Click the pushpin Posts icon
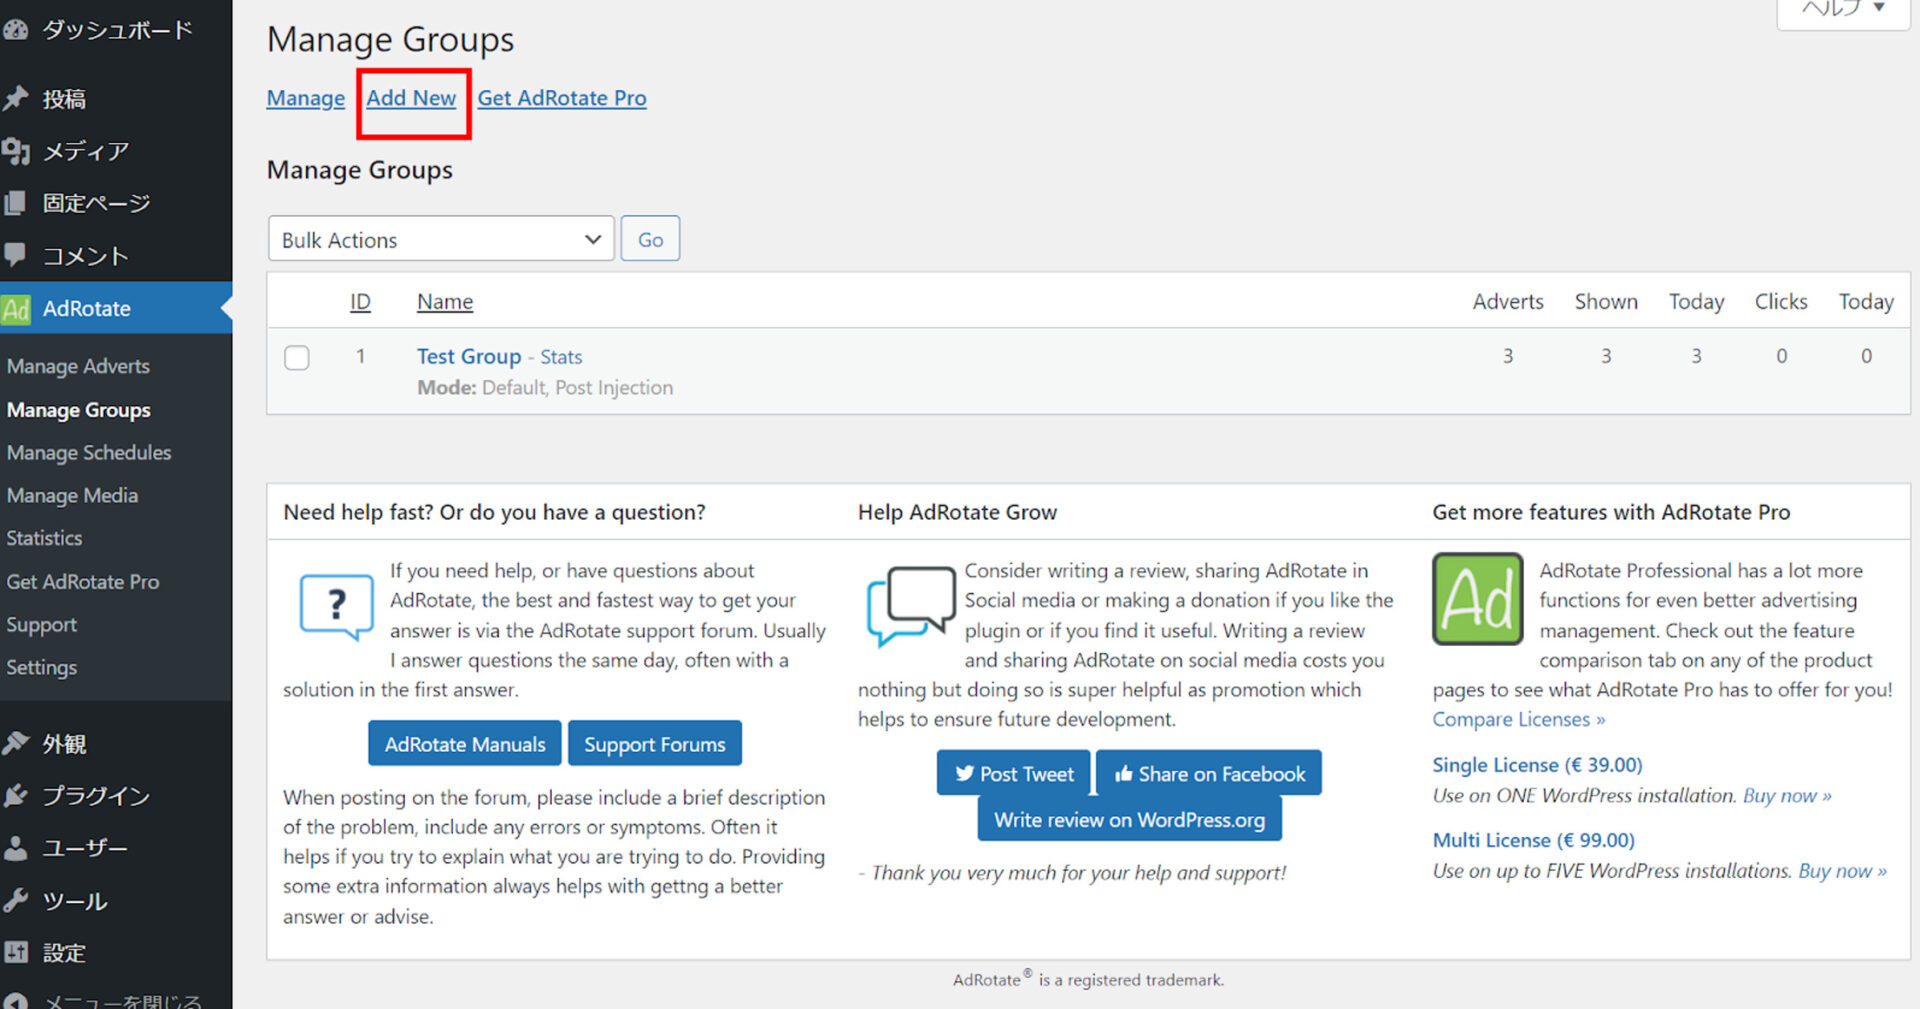 pos(15,98)
